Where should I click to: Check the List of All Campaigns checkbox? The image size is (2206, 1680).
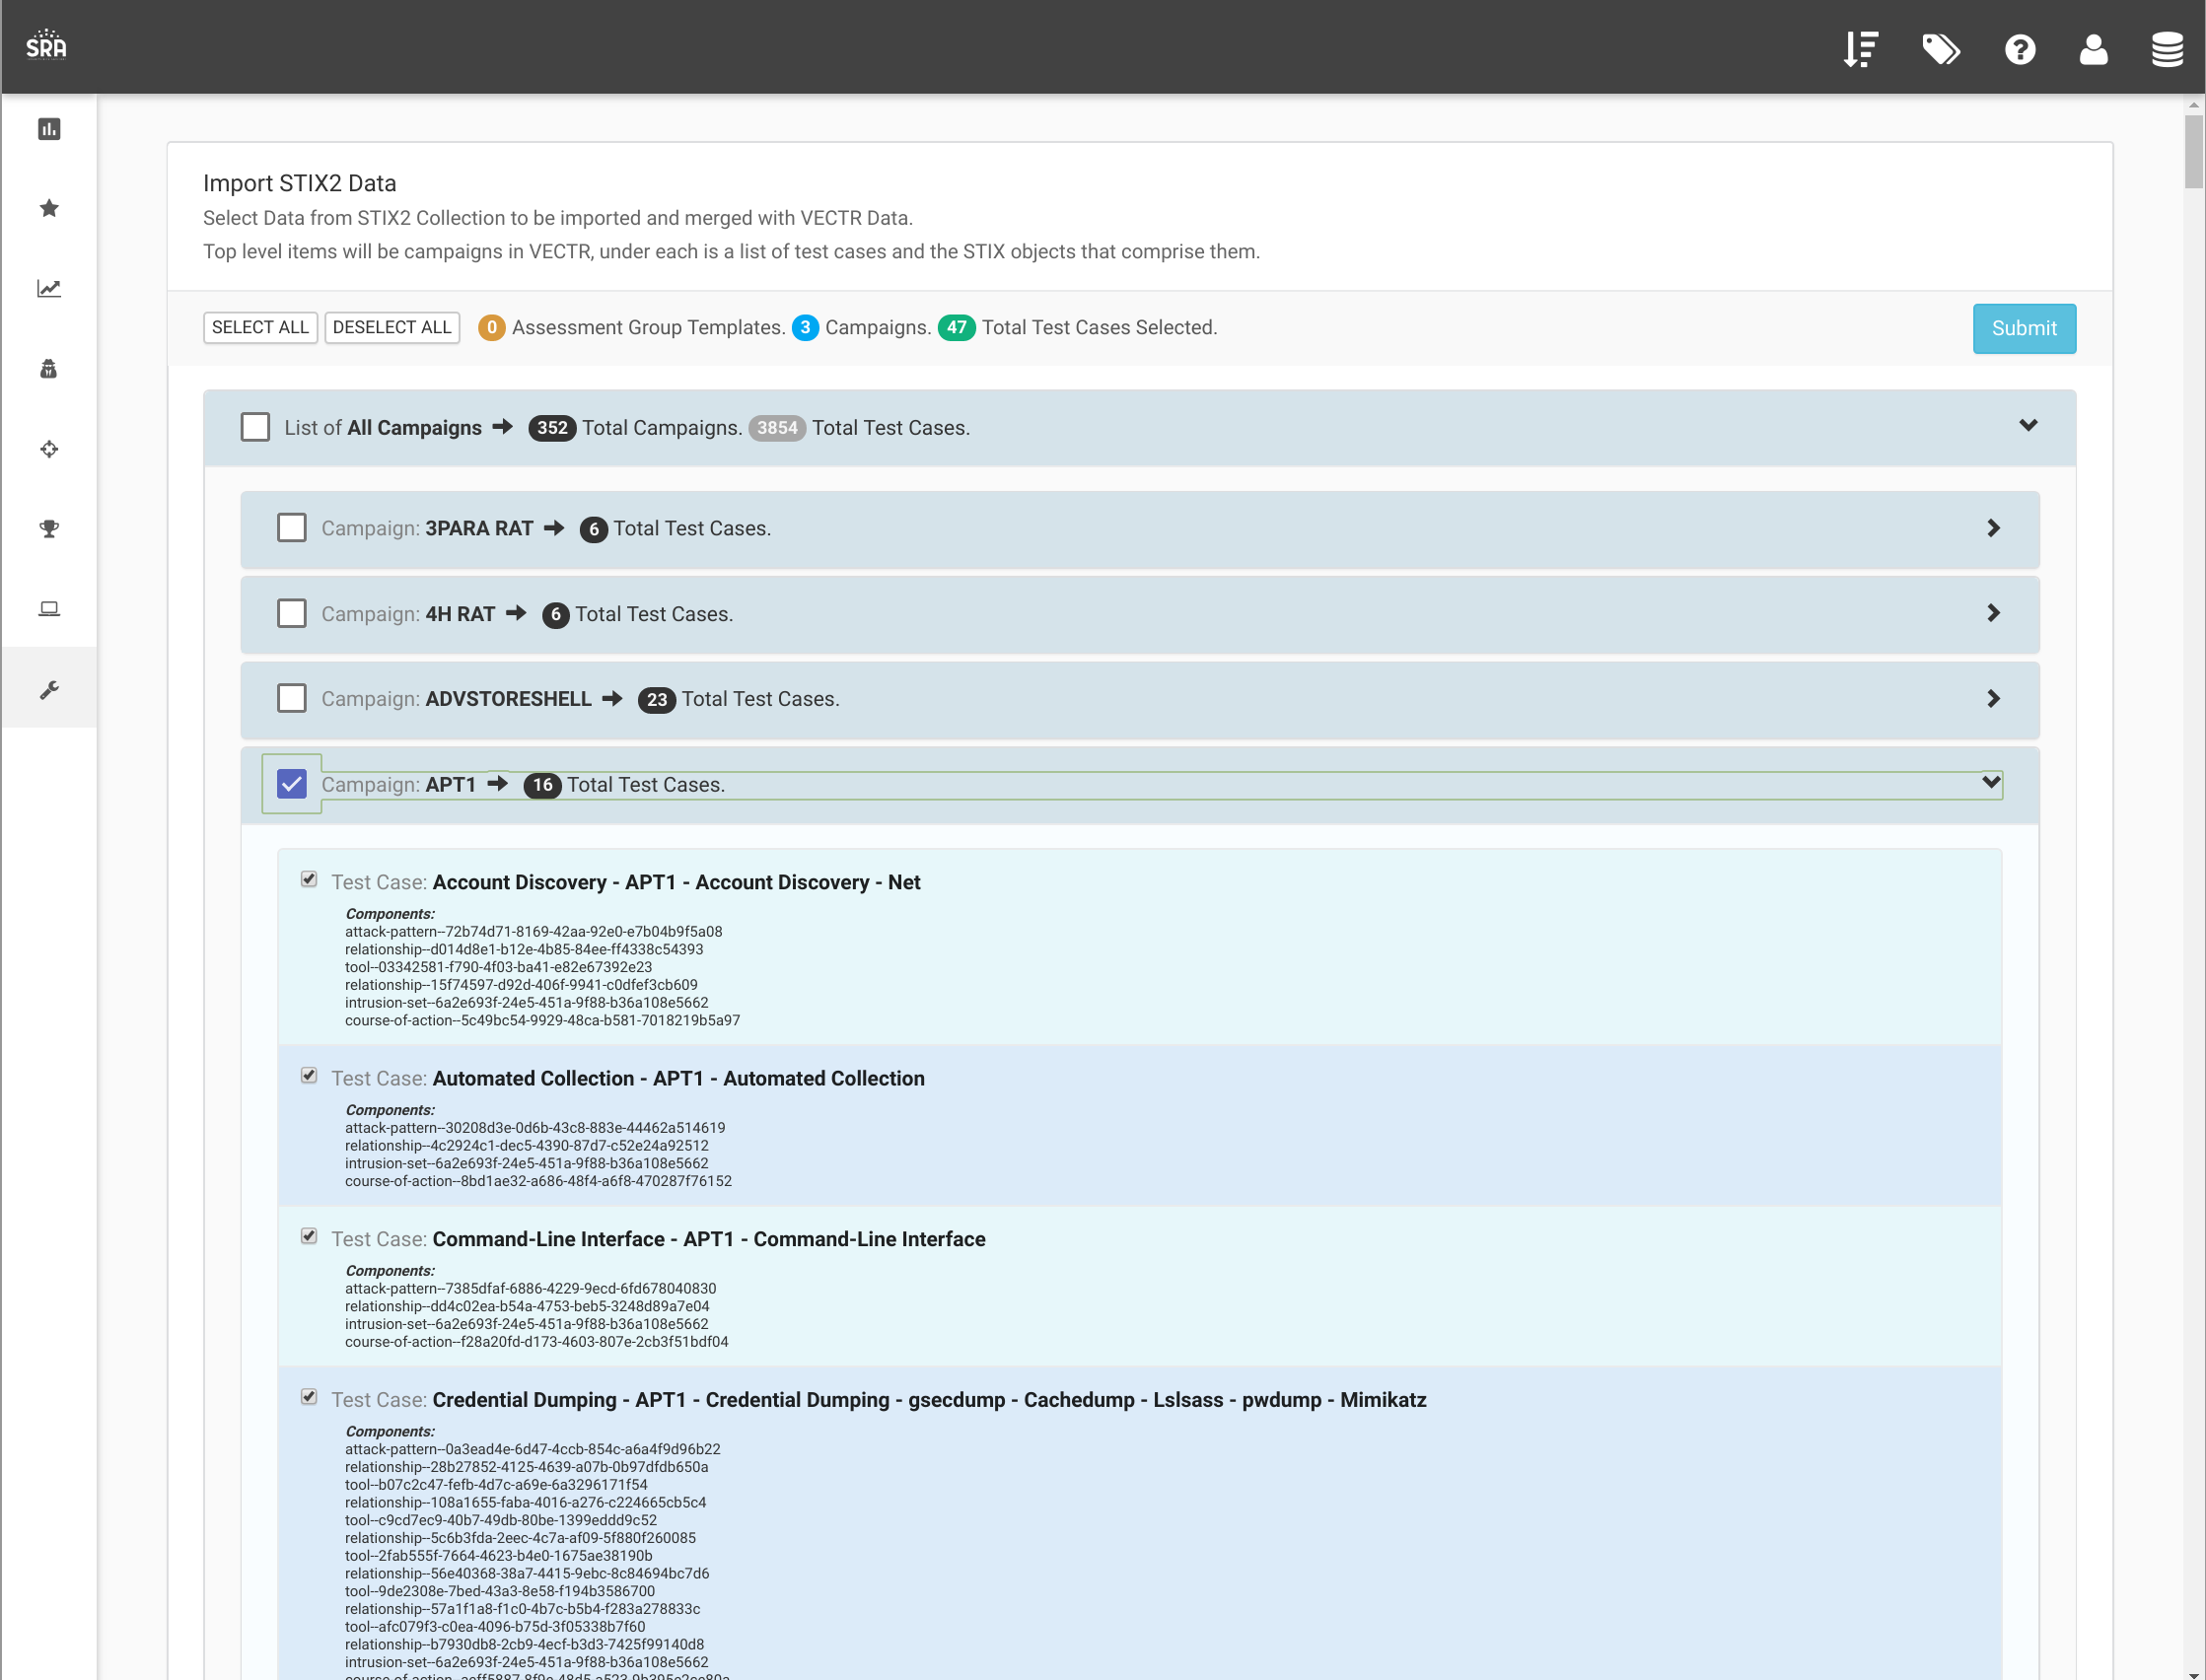pos(255,427)
